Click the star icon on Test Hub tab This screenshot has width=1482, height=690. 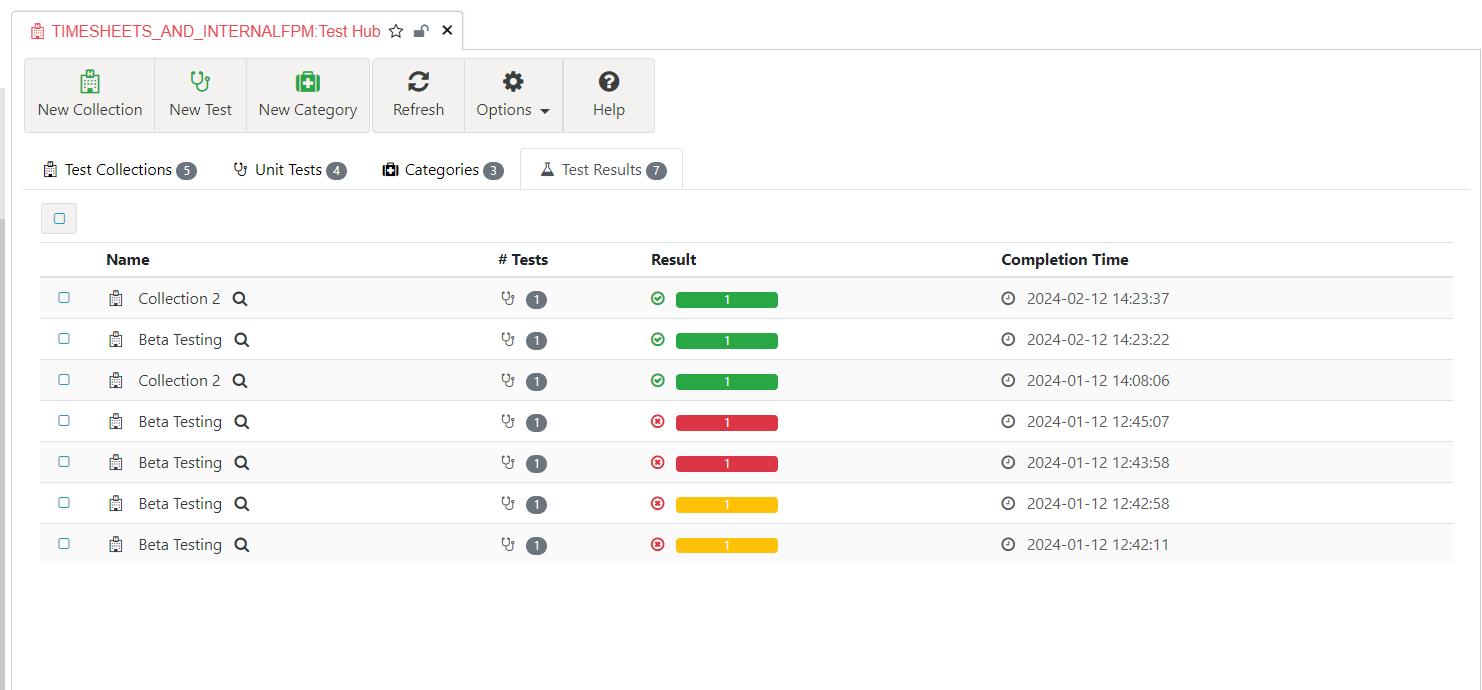(396, 31)
